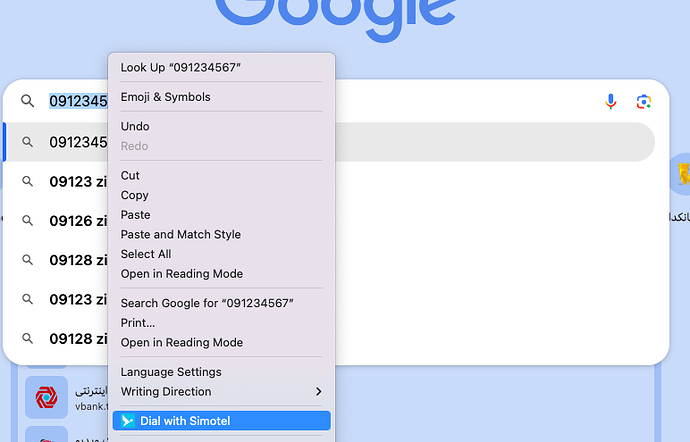This screenshot has width=690, height=442.
Task: Search Google for "091234567" menu entry
Action: pos(221,303)
